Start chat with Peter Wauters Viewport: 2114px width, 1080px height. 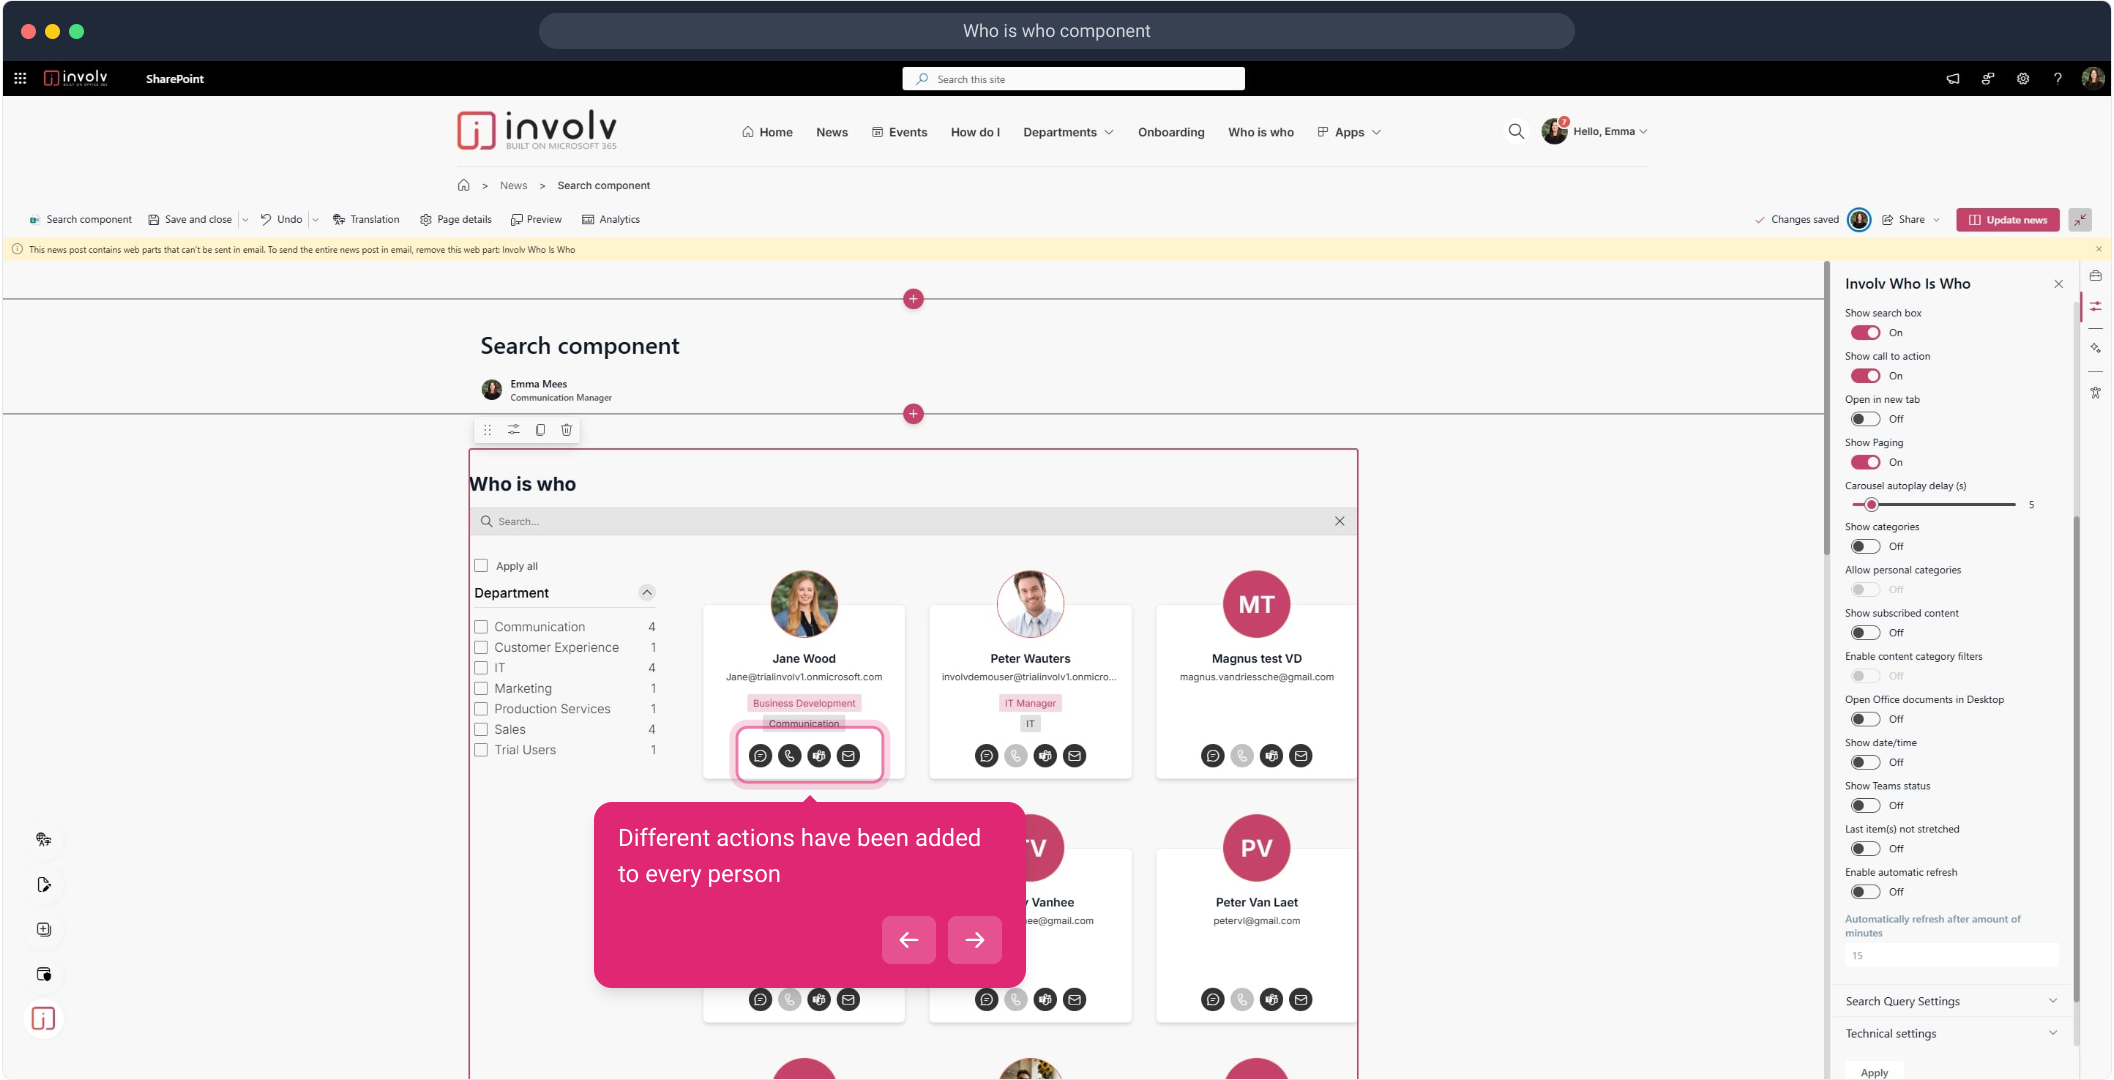986,756
